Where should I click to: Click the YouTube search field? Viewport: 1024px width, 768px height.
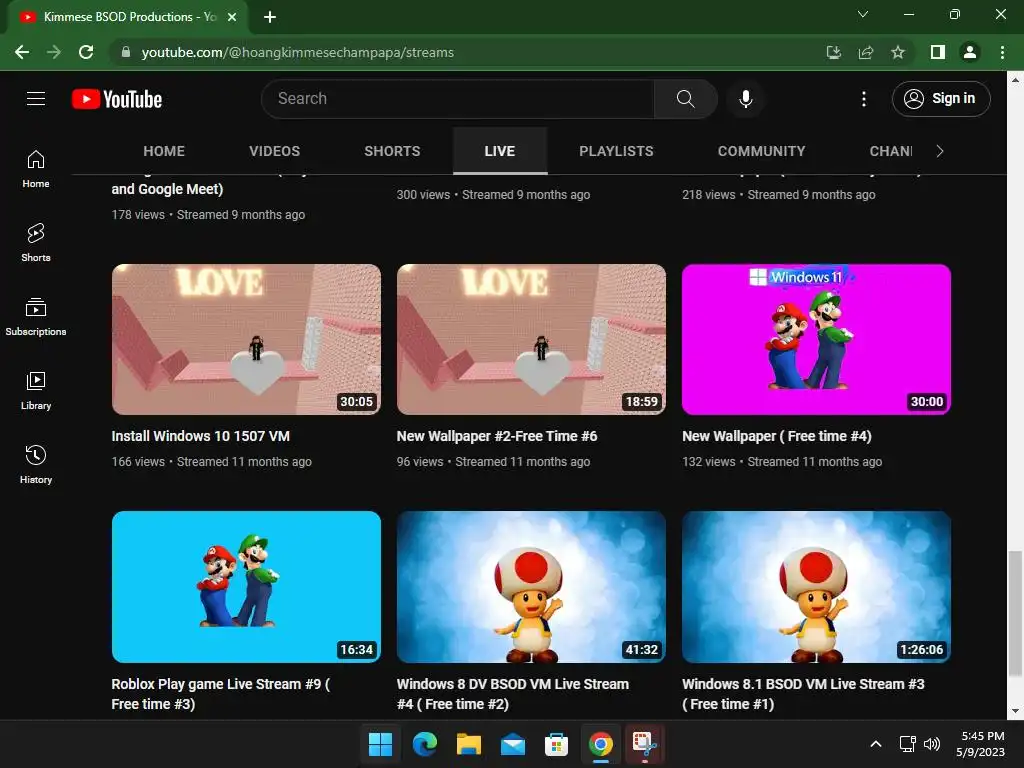click(x=458, y=99)
